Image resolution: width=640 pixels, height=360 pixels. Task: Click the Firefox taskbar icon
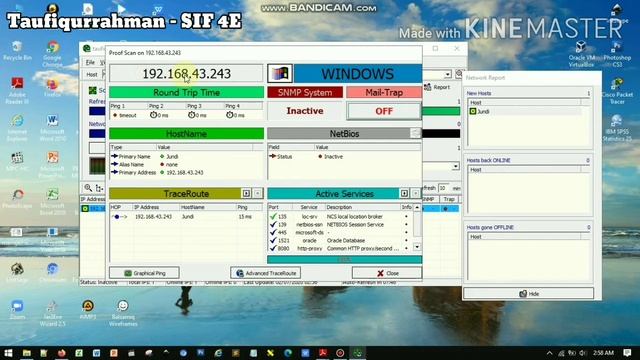pos(62,353)
